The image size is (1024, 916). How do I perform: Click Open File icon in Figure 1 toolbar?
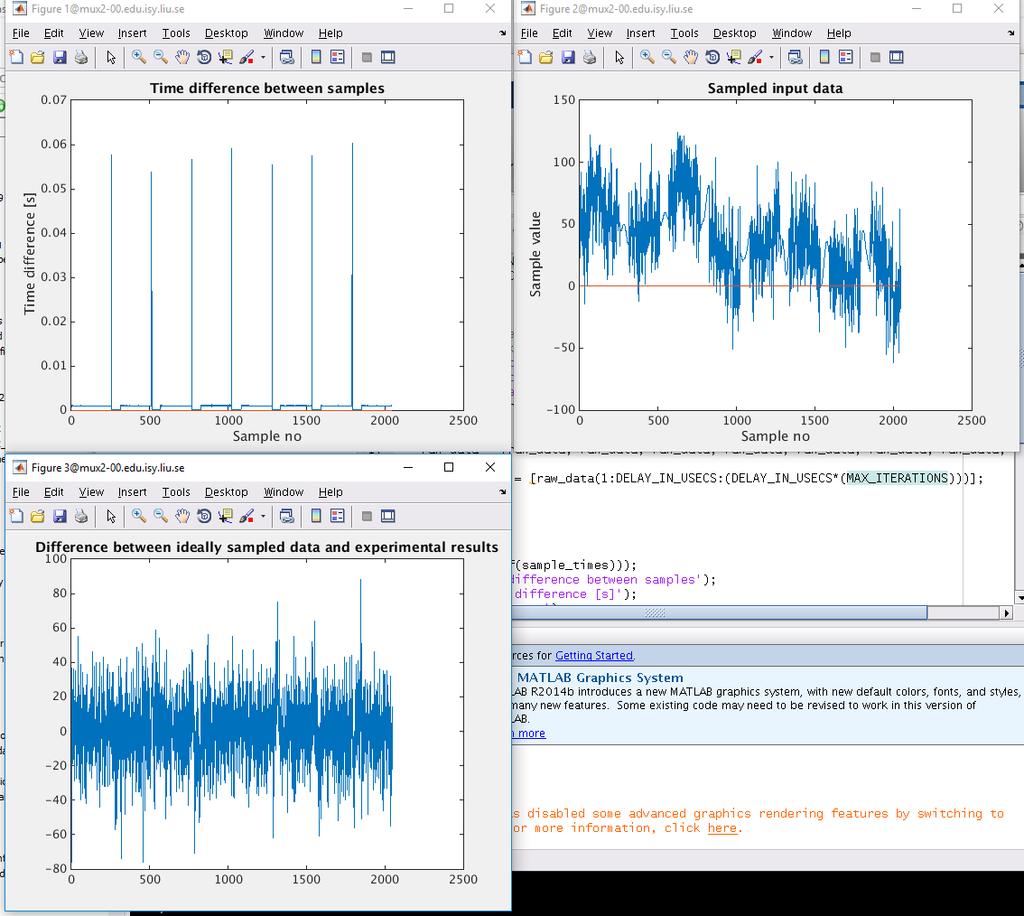click(38, 57)
